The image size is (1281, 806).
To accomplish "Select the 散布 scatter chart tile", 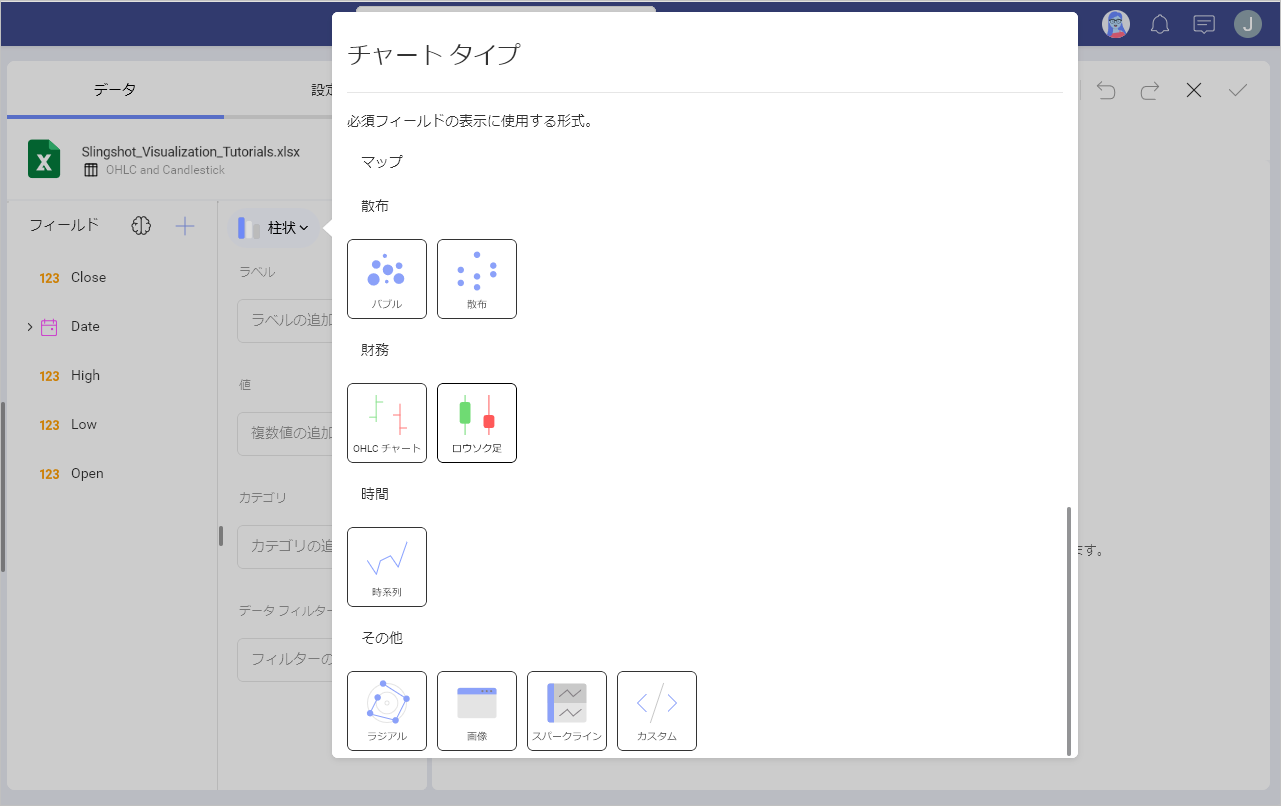I will point(477,279).
